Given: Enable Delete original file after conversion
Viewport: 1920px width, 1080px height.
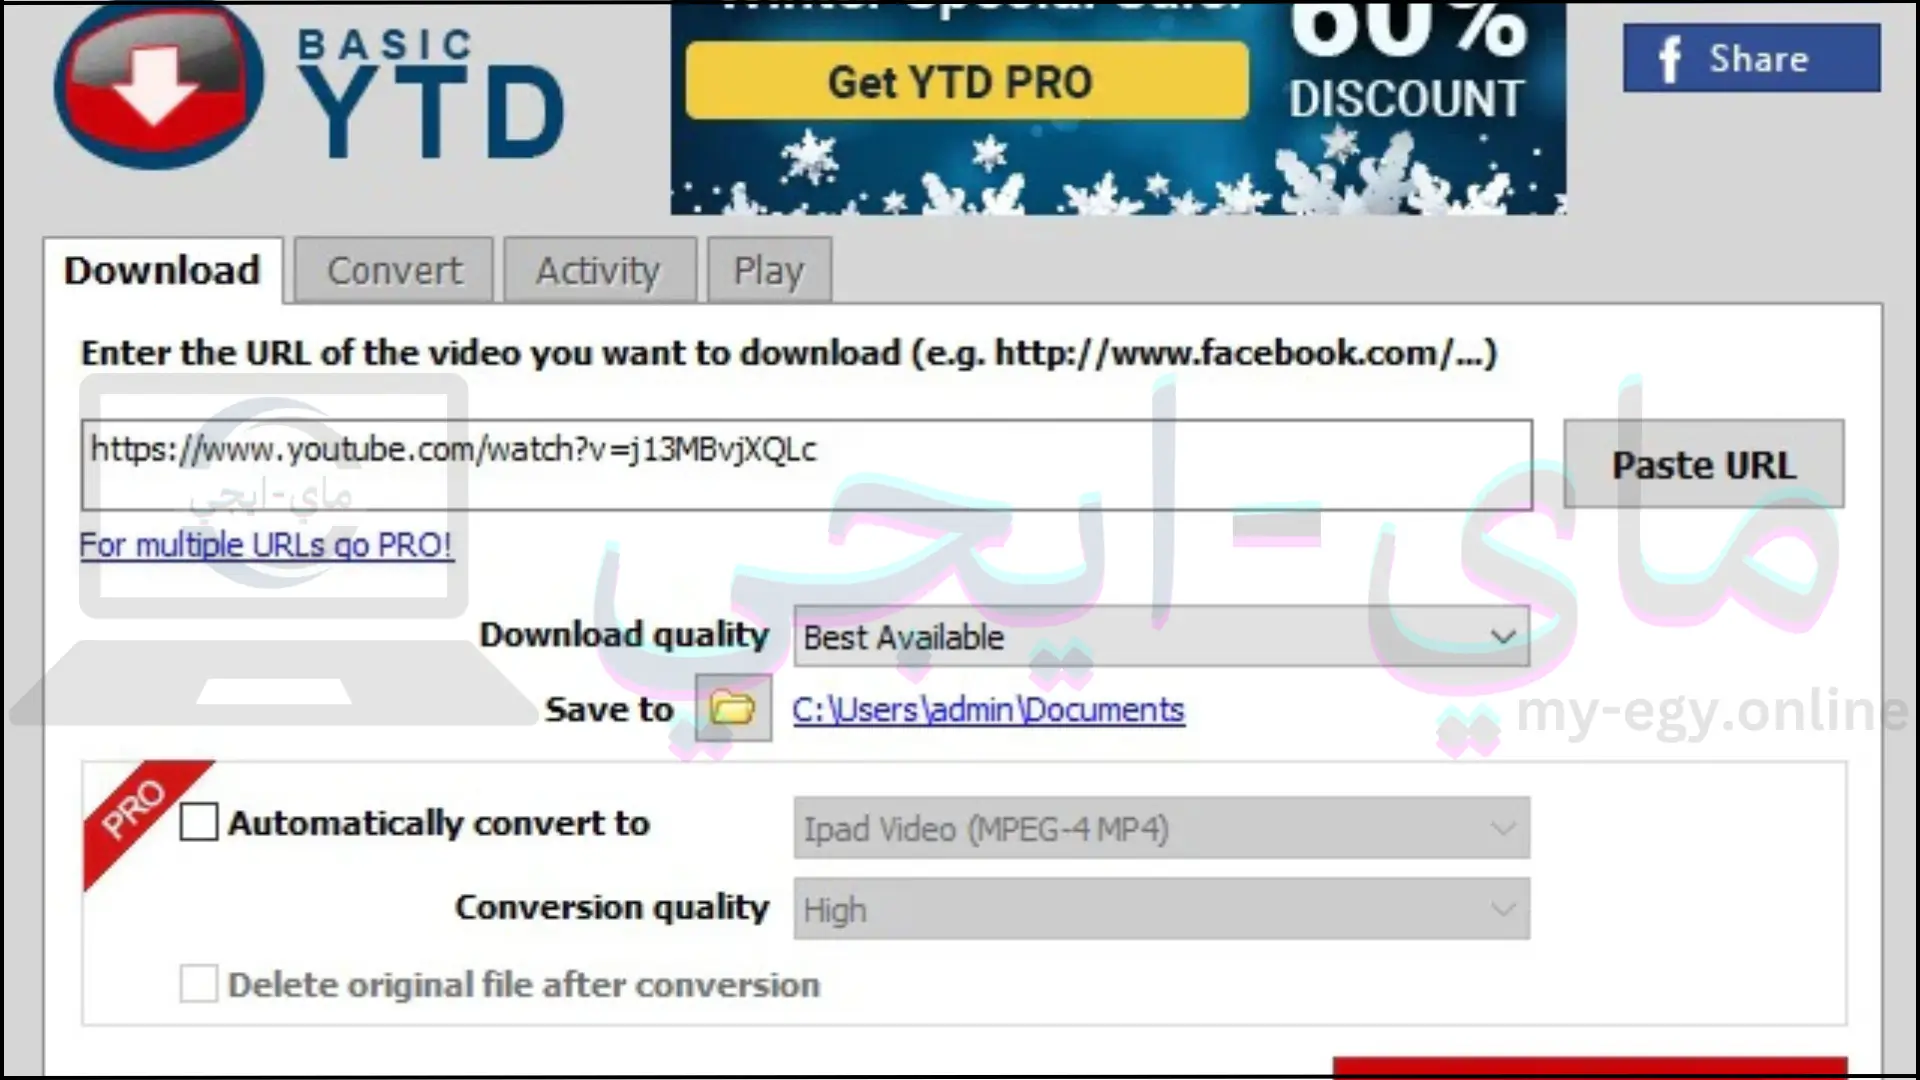Looking at the screenshot, I should (x=198, y=982).
